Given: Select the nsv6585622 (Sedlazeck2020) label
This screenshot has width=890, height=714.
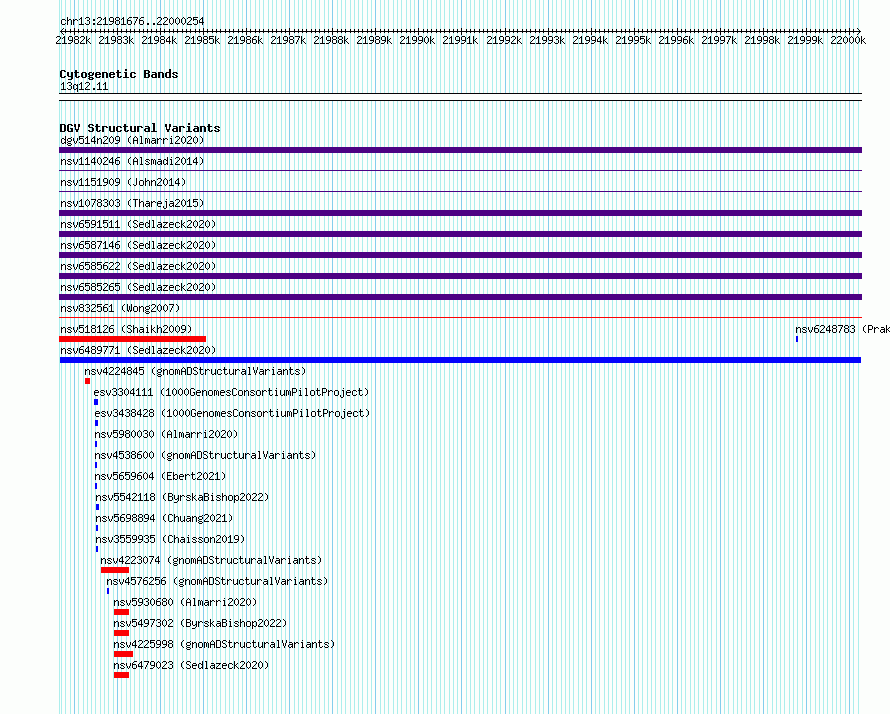Looking at the screenshot, I should point(138,266).
